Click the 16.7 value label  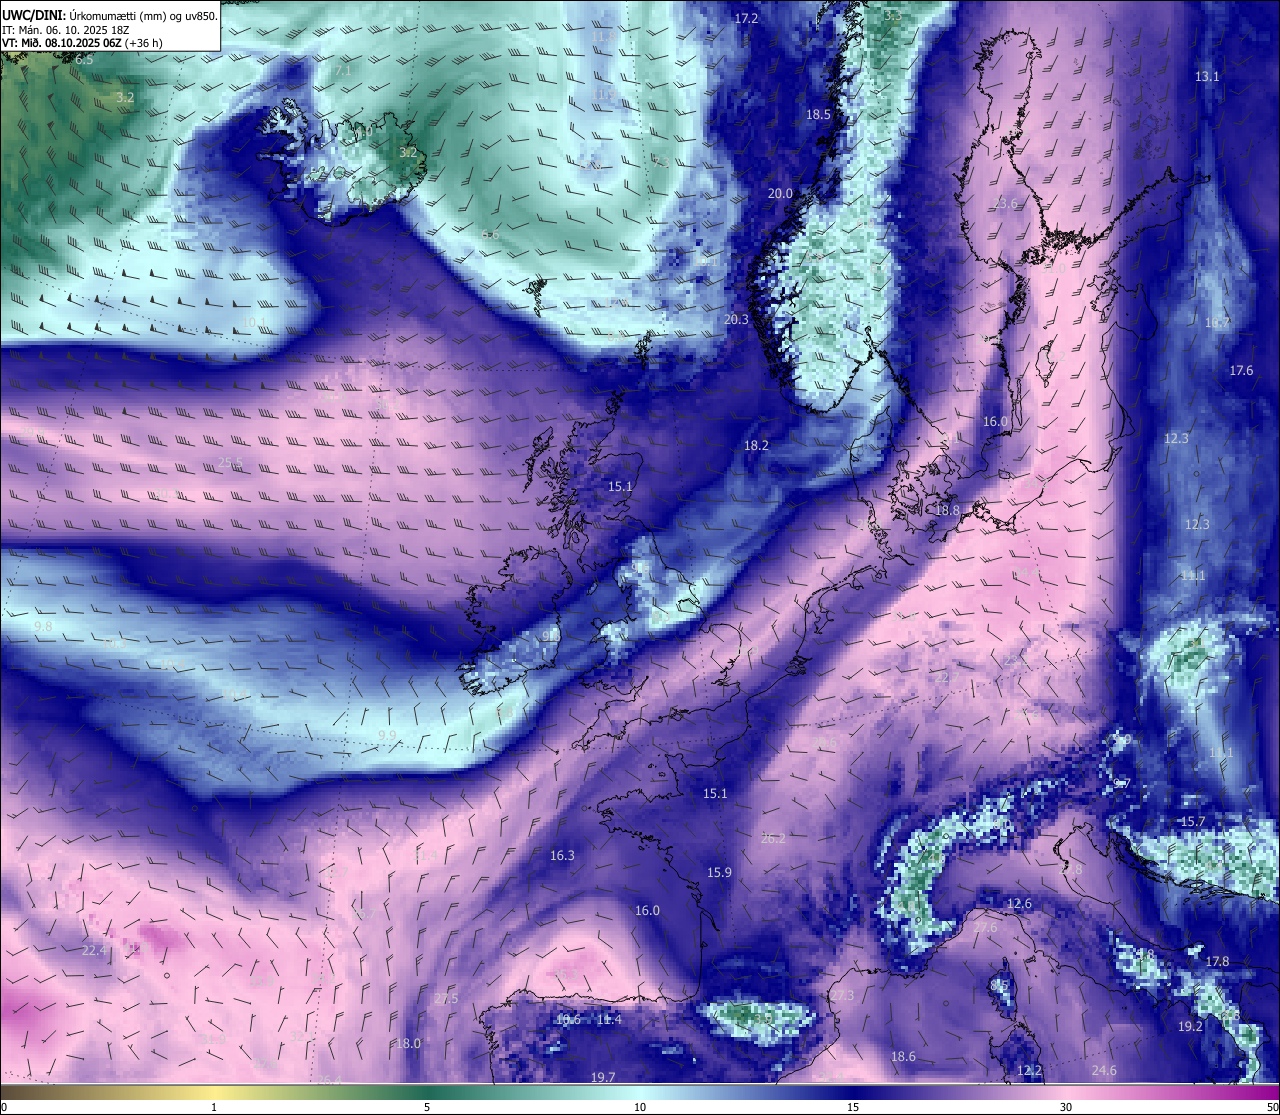click(1217, 323)
